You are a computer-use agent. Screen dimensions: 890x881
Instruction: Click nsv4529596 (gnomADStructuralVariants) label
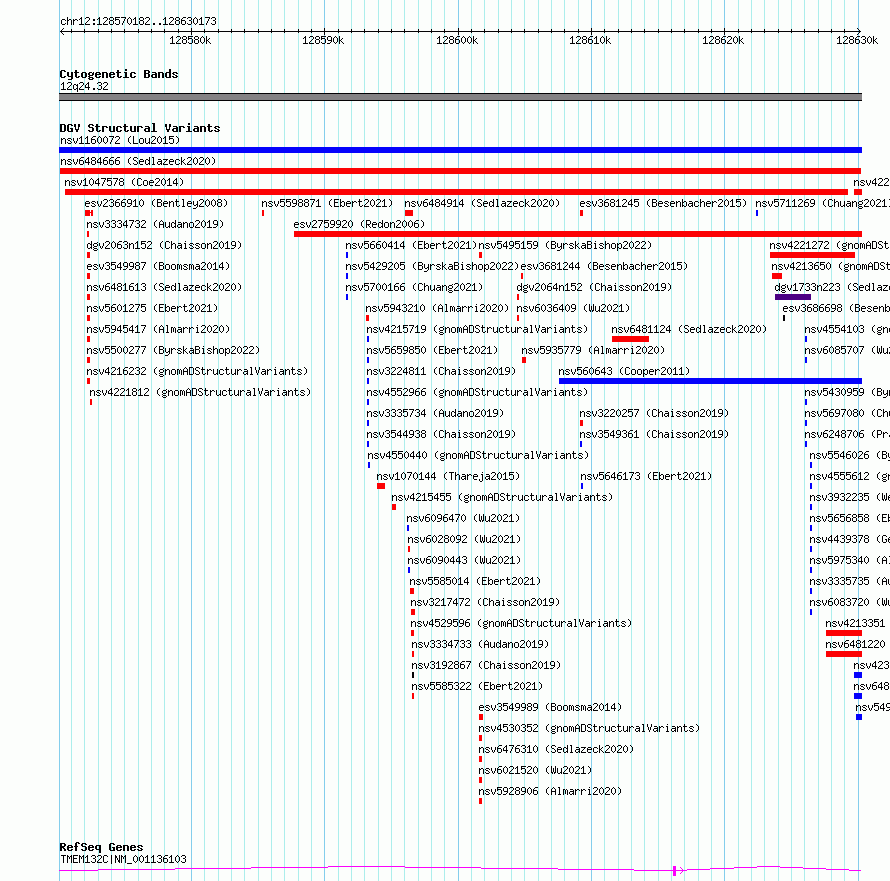point(522,623)
